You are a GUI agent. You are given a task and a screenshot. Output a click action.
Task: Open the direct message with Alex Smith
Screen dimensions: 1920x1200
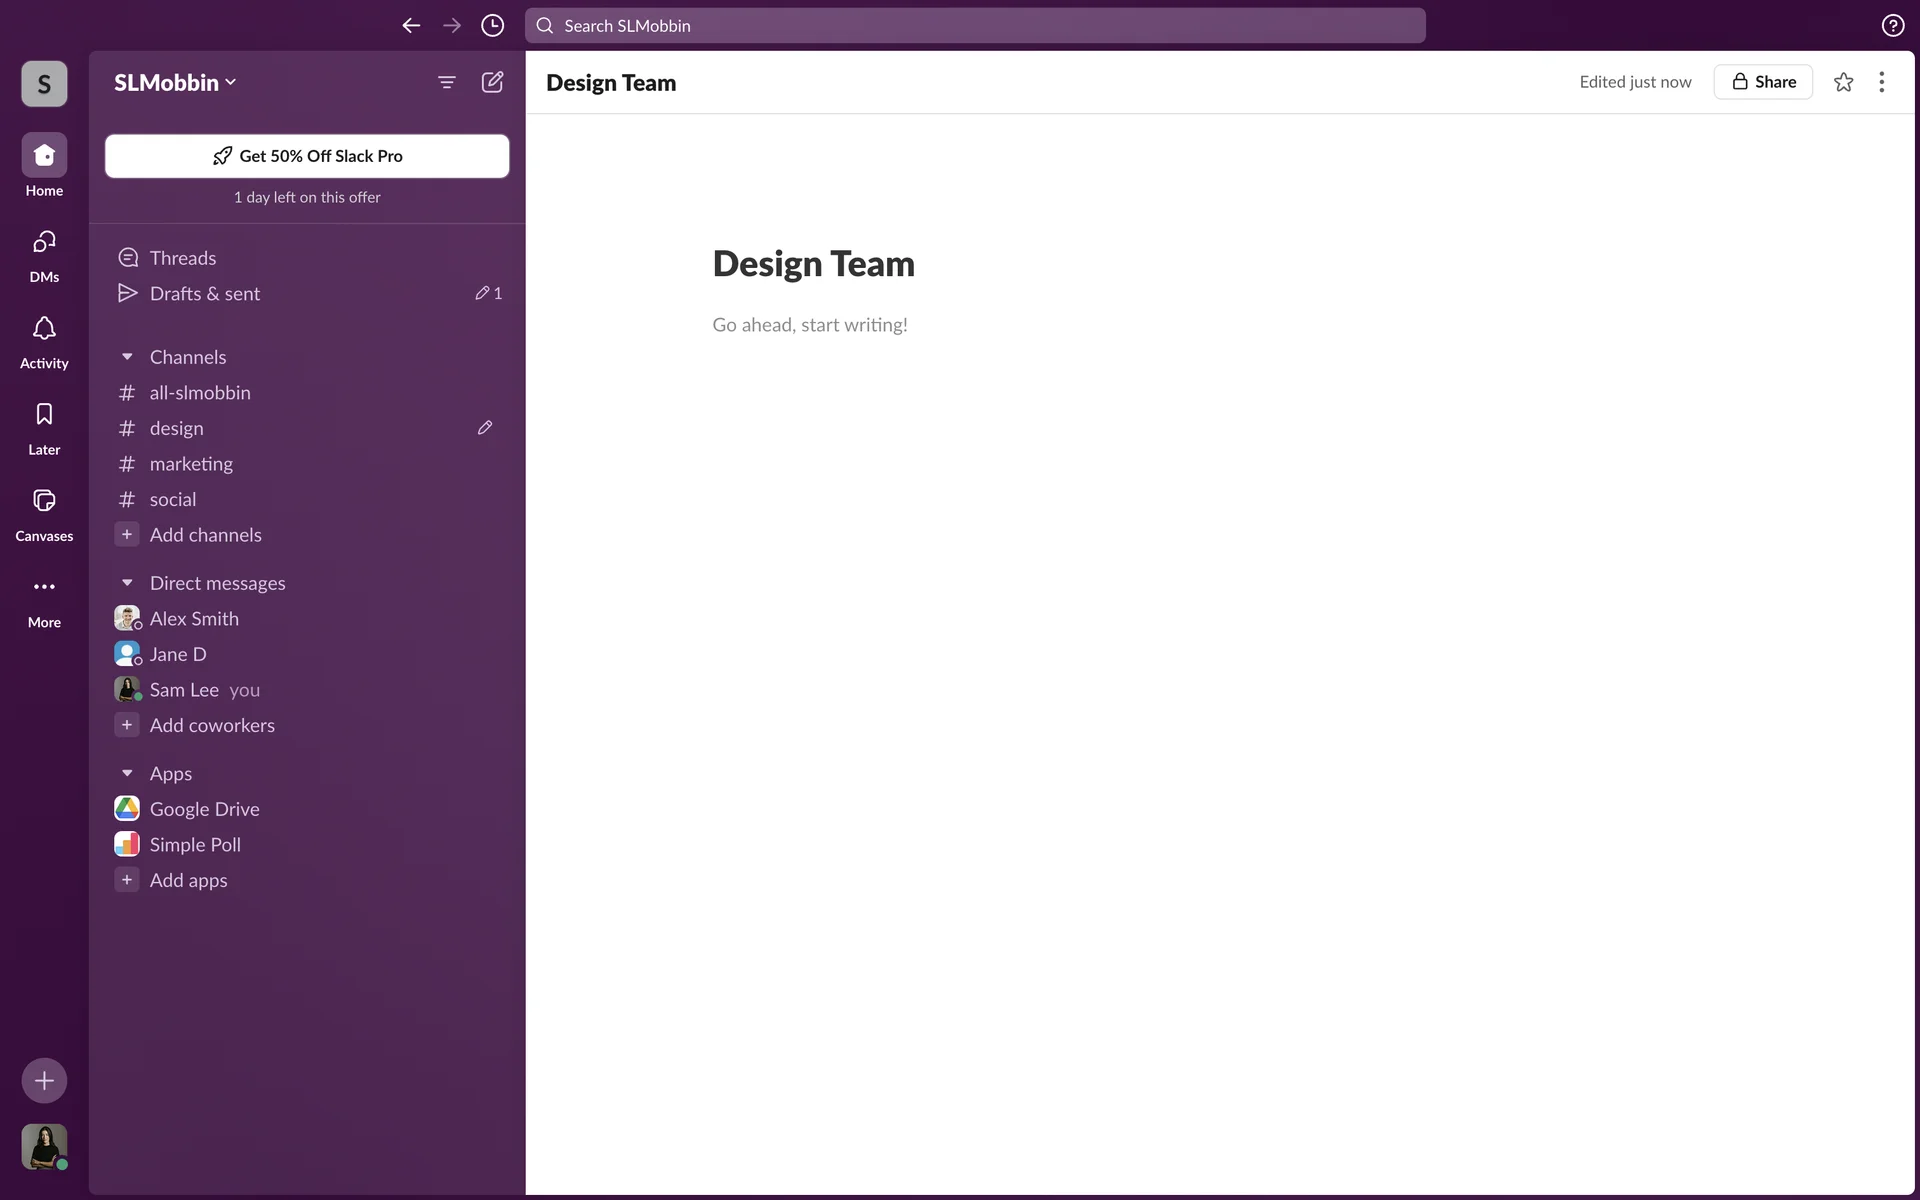coord(194,619)
